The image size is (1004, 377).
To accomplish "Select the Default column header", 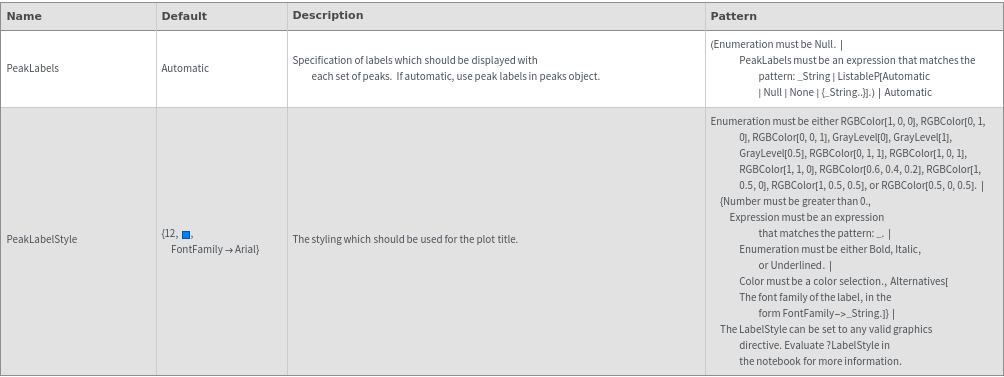I will point(184,17).
